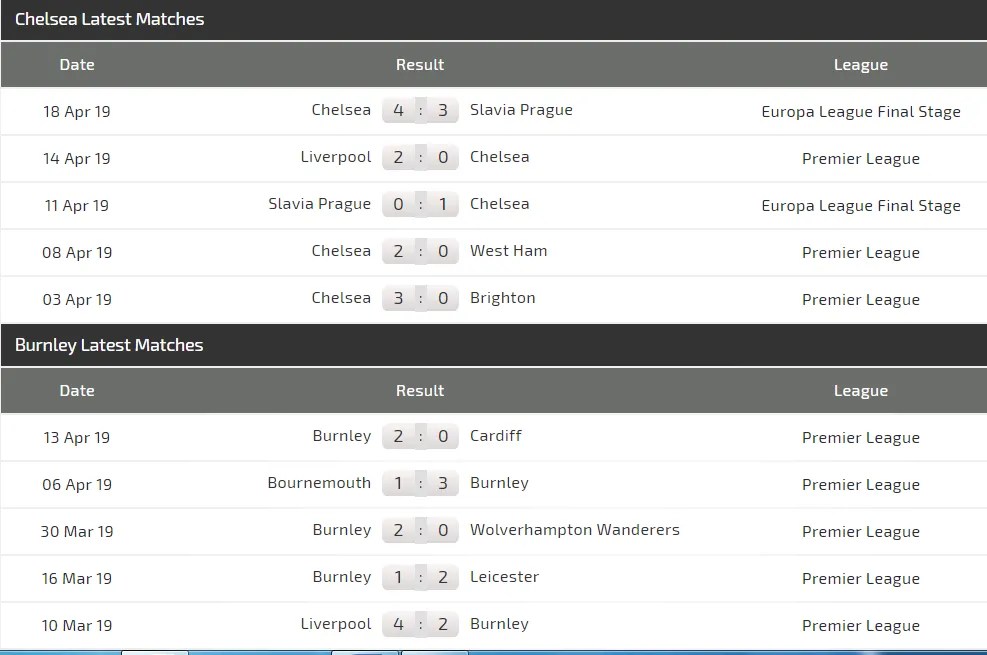Click Wolverhampton Wanderers team name

coord(574,530)
